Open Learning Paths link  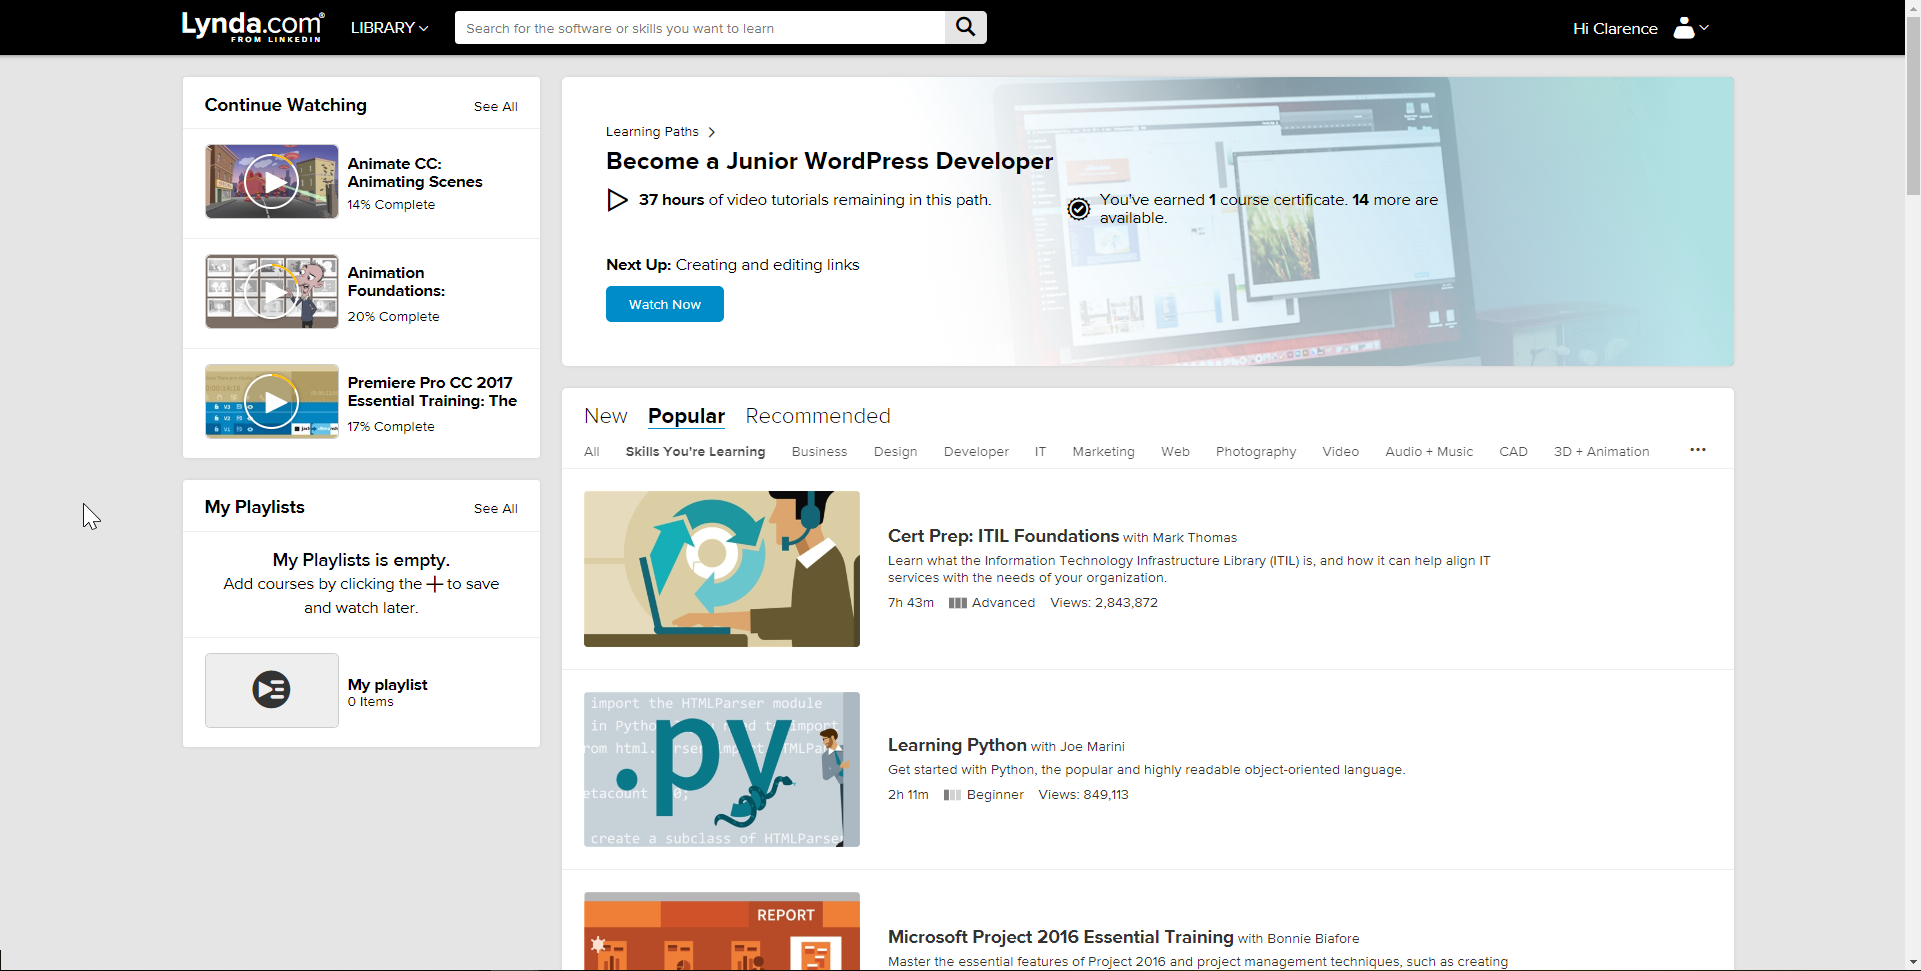tap(652, 132)
